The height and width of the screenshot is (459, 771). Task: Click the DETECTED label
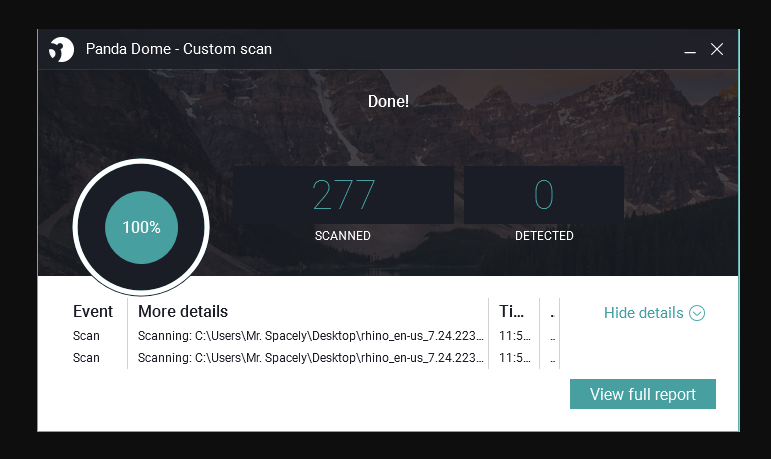tap(544, 236)
